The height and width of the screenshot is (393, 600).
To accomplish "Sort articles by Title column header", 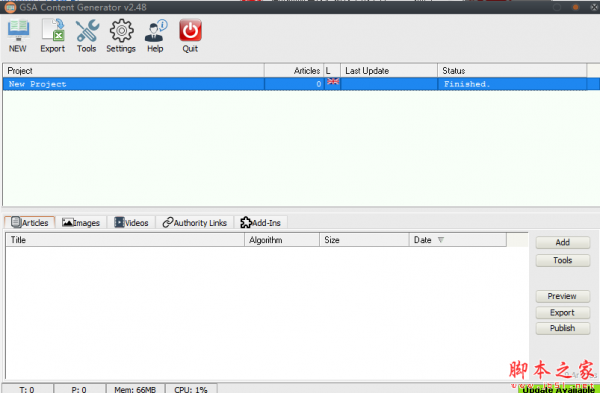I will (x=125, y=240).
